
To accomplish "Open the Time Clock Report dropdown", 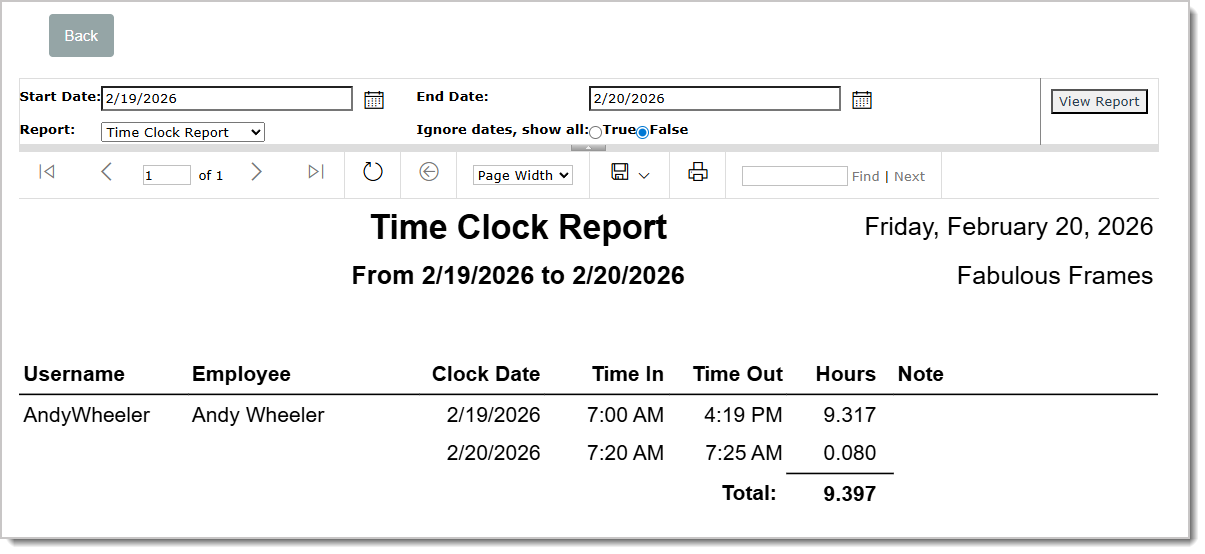I will (x=183, y=132).
